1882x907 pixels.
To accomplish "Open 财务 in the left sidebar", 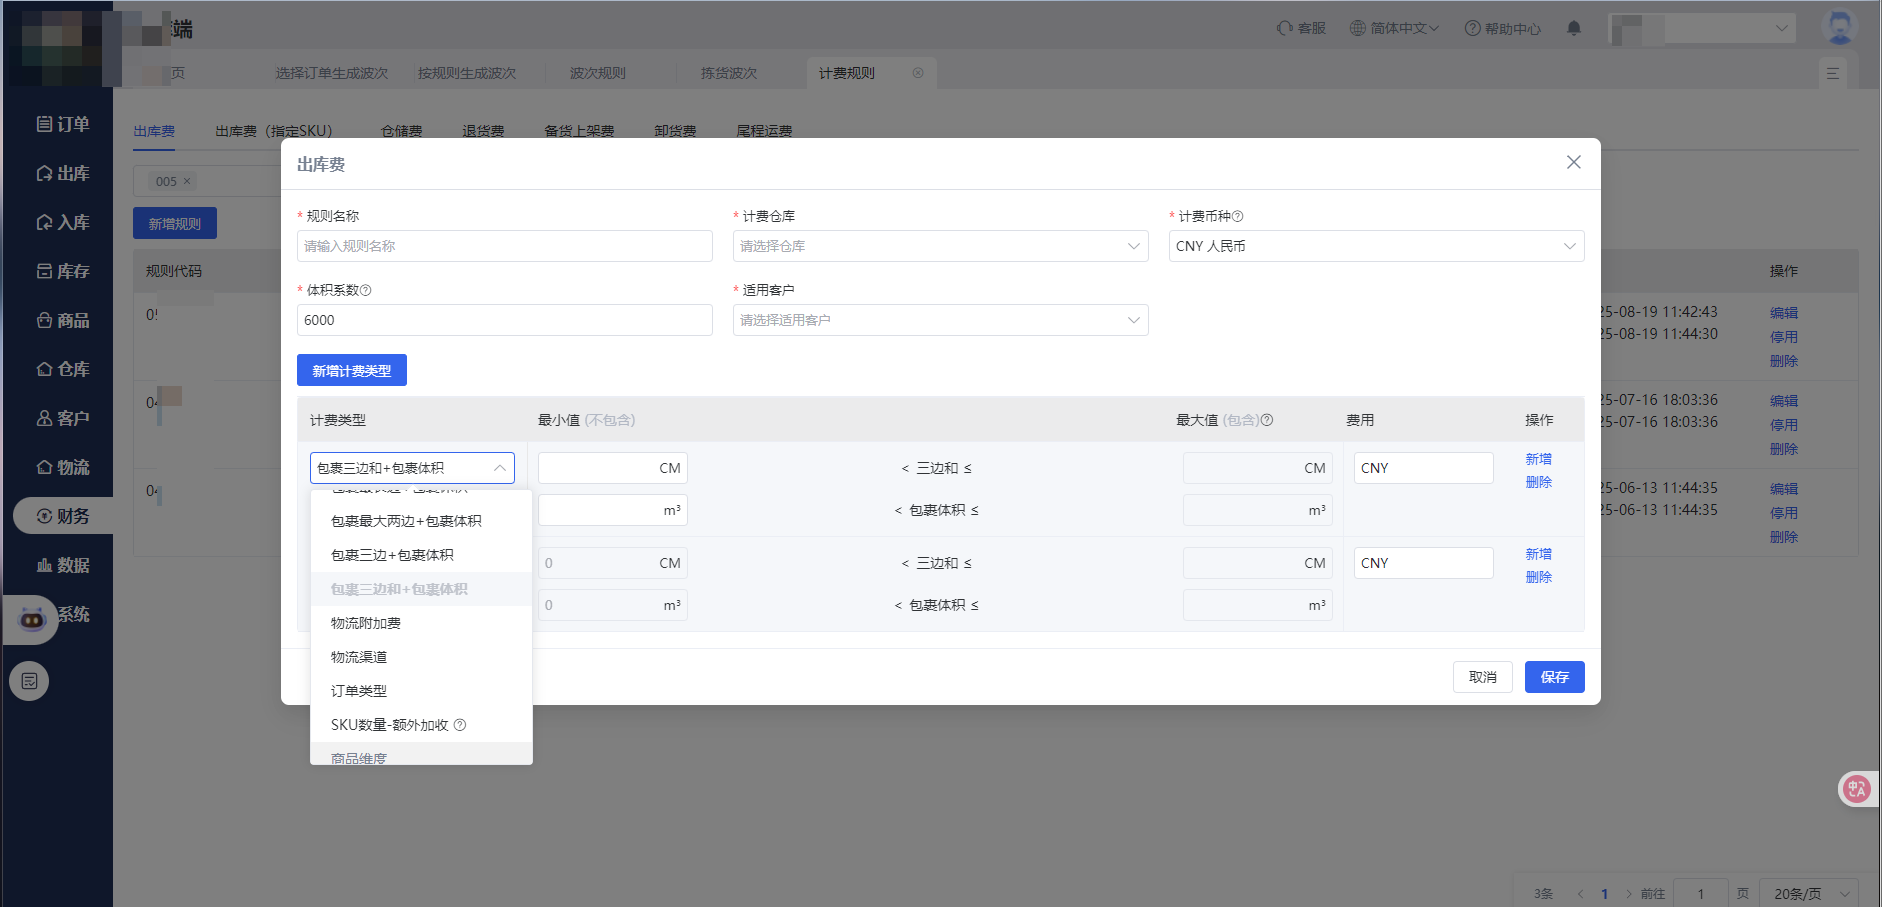I will click(x=63, y=516).
